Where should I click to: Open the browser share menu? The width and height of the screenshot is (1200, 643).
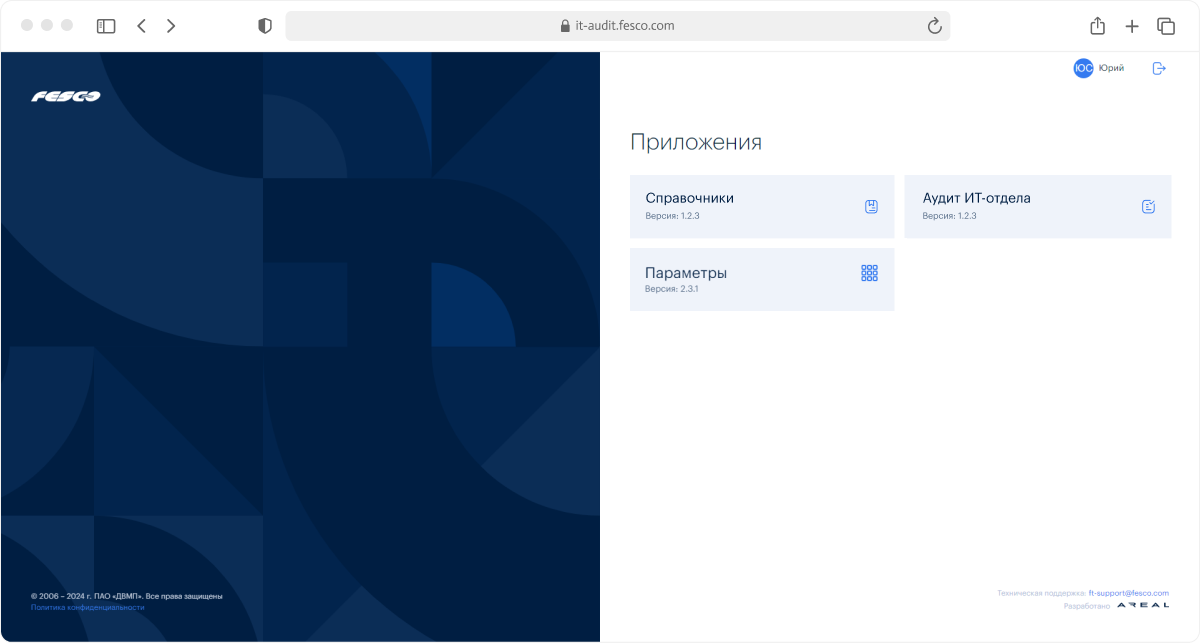click(1097, 26)
